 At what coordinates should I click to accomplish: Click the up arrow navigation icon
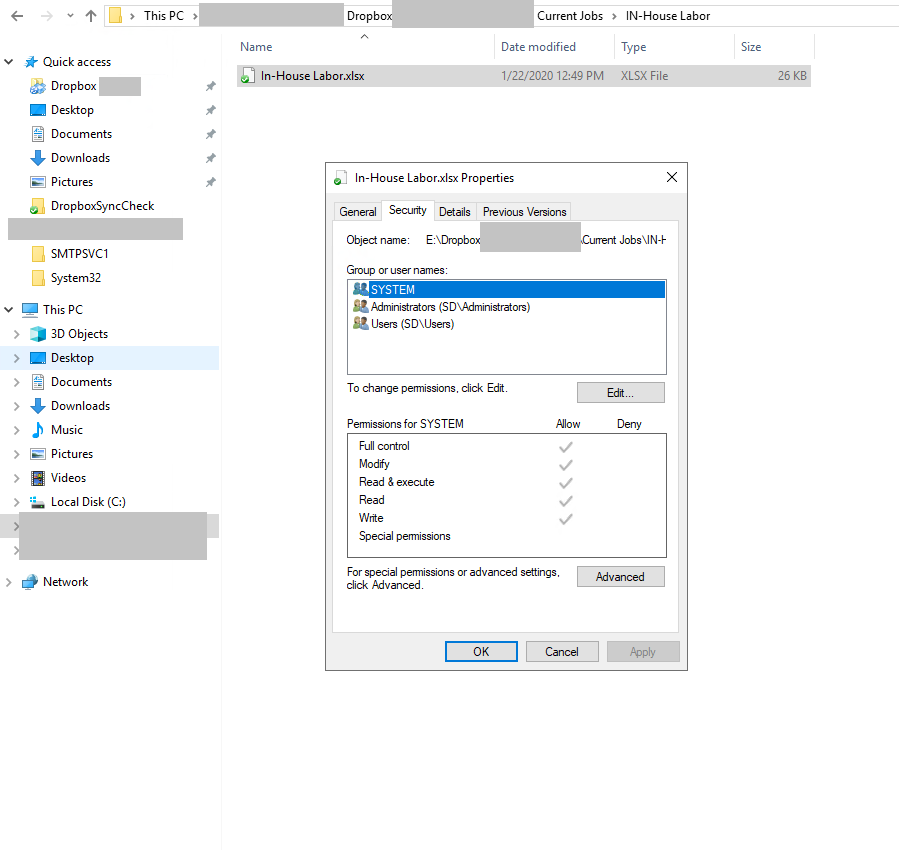tap(91, 15)
